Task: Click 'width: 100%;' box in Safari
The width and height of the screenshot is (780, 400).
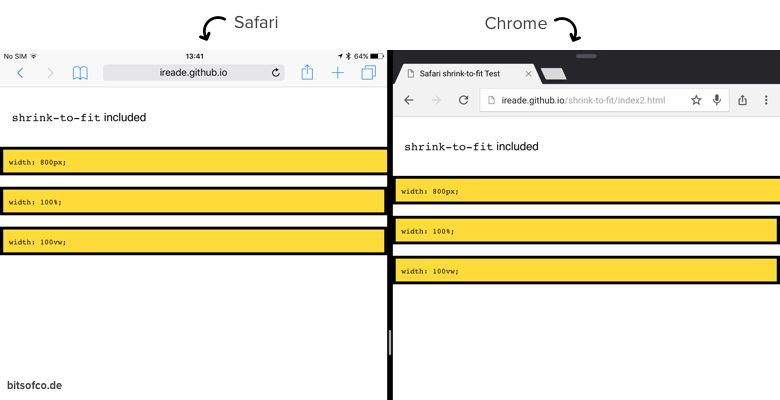Action: [x=193, y=201]
